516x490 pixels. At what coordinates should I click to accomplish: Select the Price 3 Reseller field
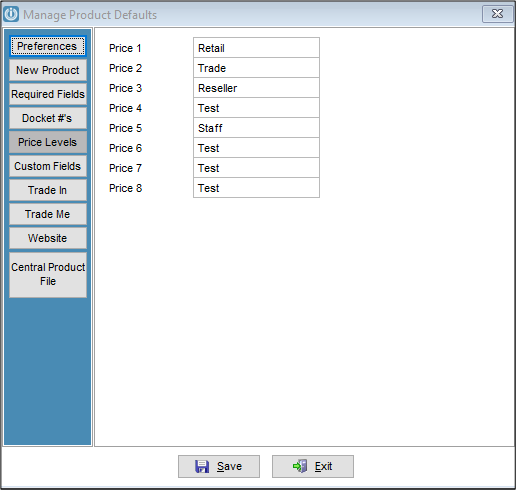point(256,88)
